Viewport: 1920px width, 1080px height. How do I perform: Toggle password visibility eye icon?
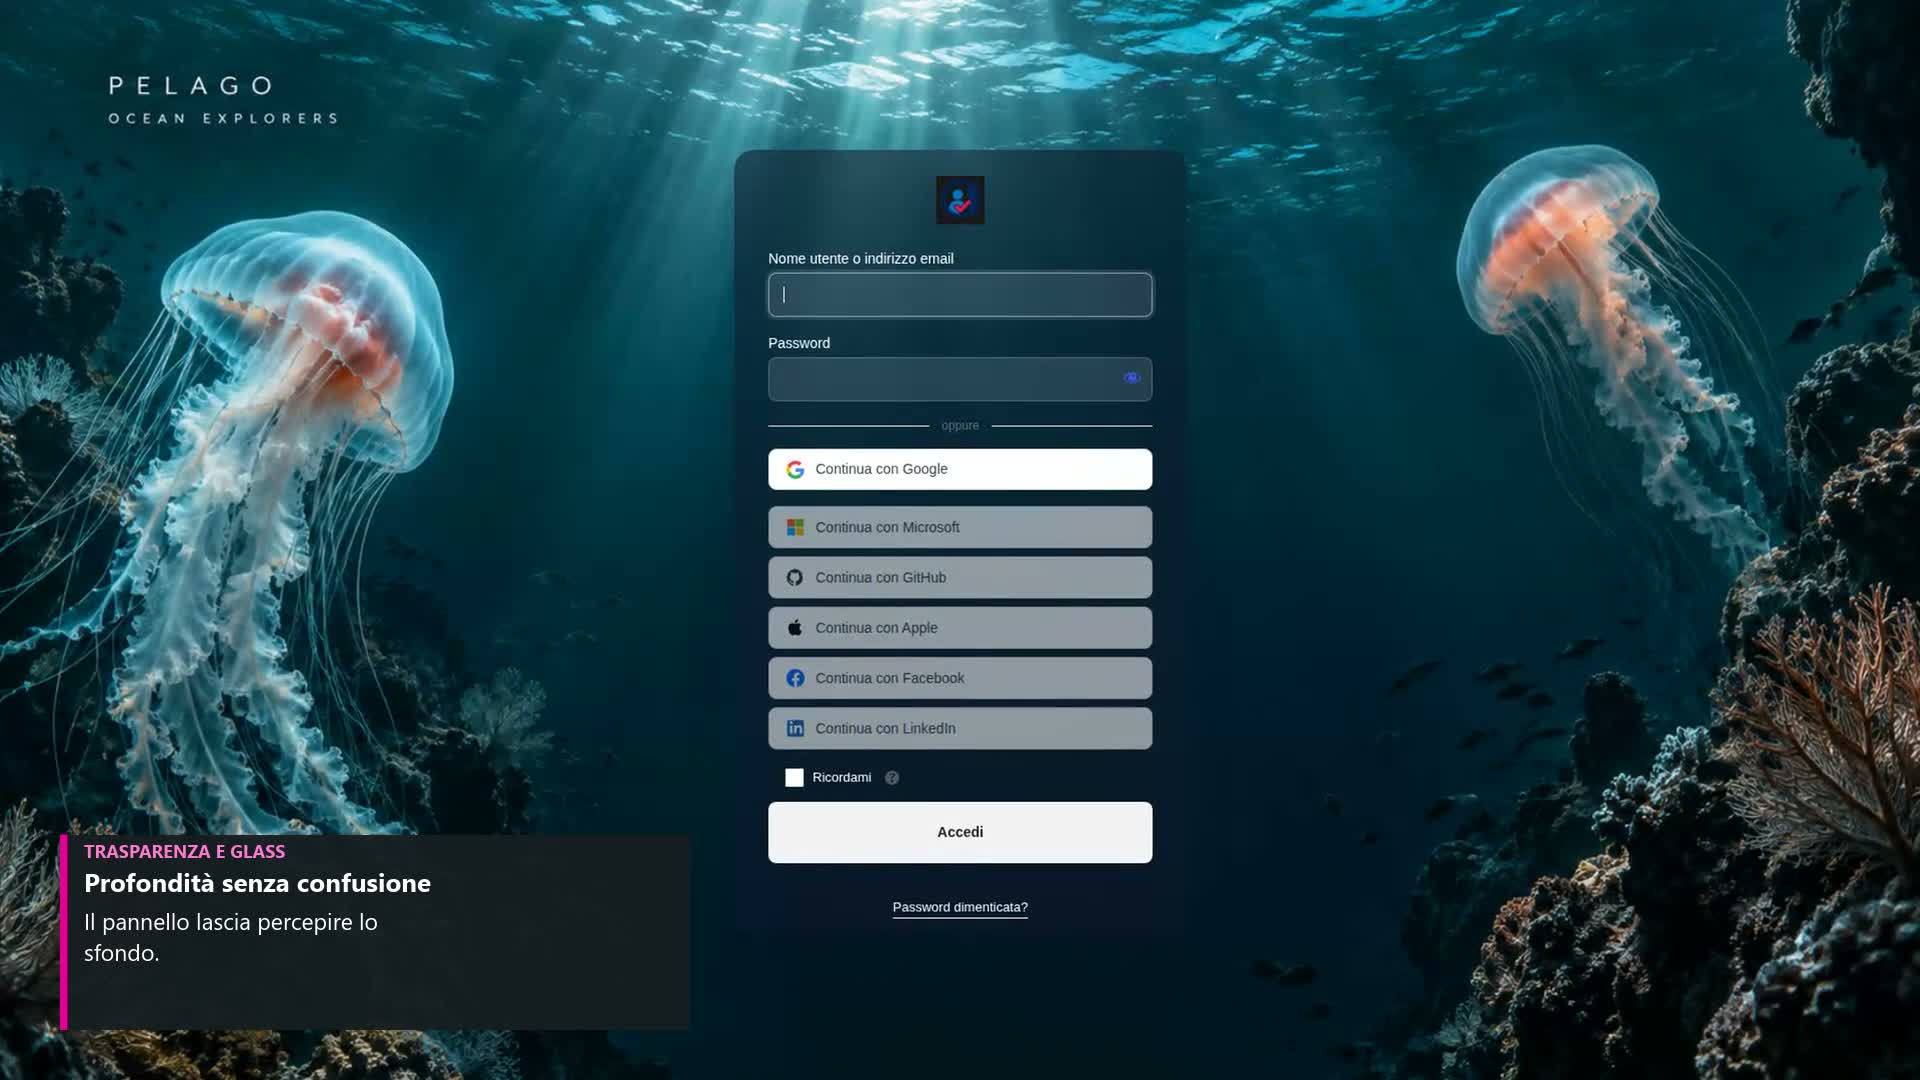pyautogui.click(x=1132, y=378)
